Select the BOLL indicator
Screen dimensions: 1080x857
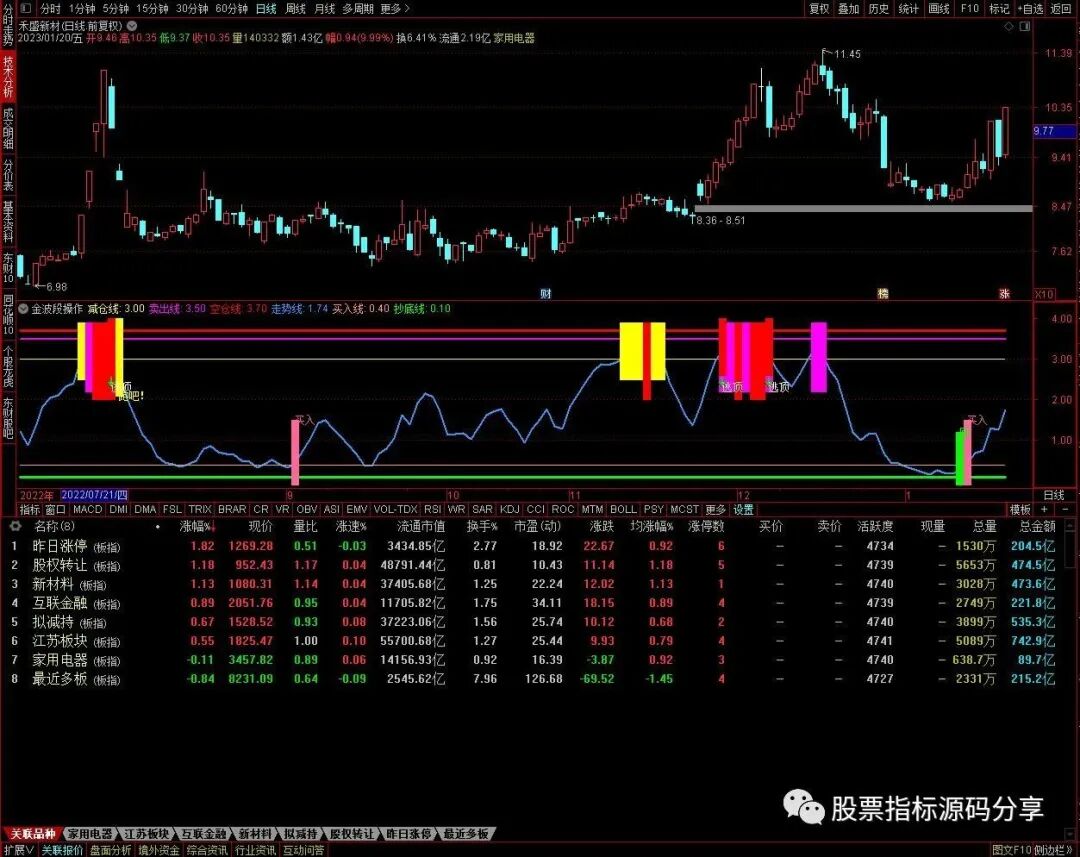pos(623,510)
